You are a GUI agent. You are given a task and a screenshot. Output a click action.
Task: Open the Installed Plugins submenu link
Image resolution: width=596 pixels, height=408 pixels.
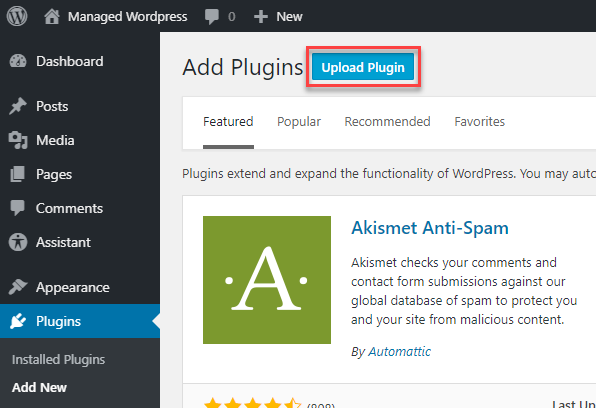58,360
